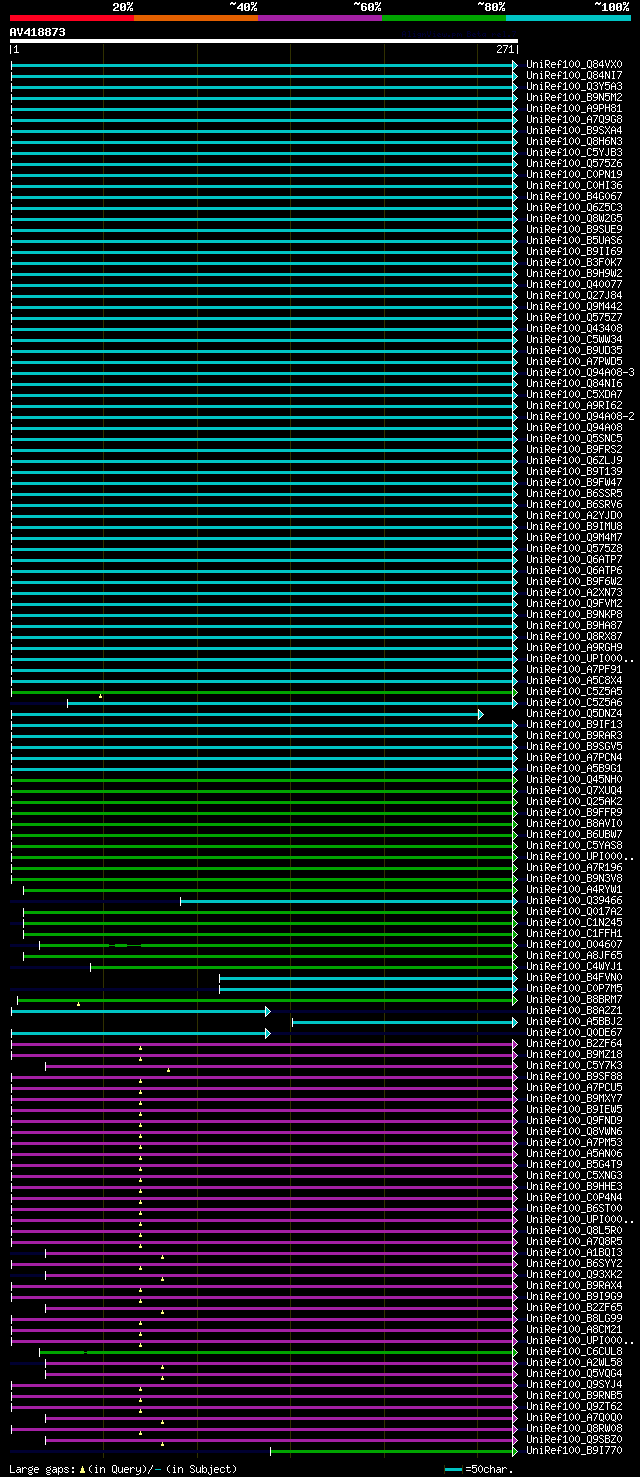Select hit label UniRef100_Q45NH0
Screen dimensions: 640x1477
(573, 779)
